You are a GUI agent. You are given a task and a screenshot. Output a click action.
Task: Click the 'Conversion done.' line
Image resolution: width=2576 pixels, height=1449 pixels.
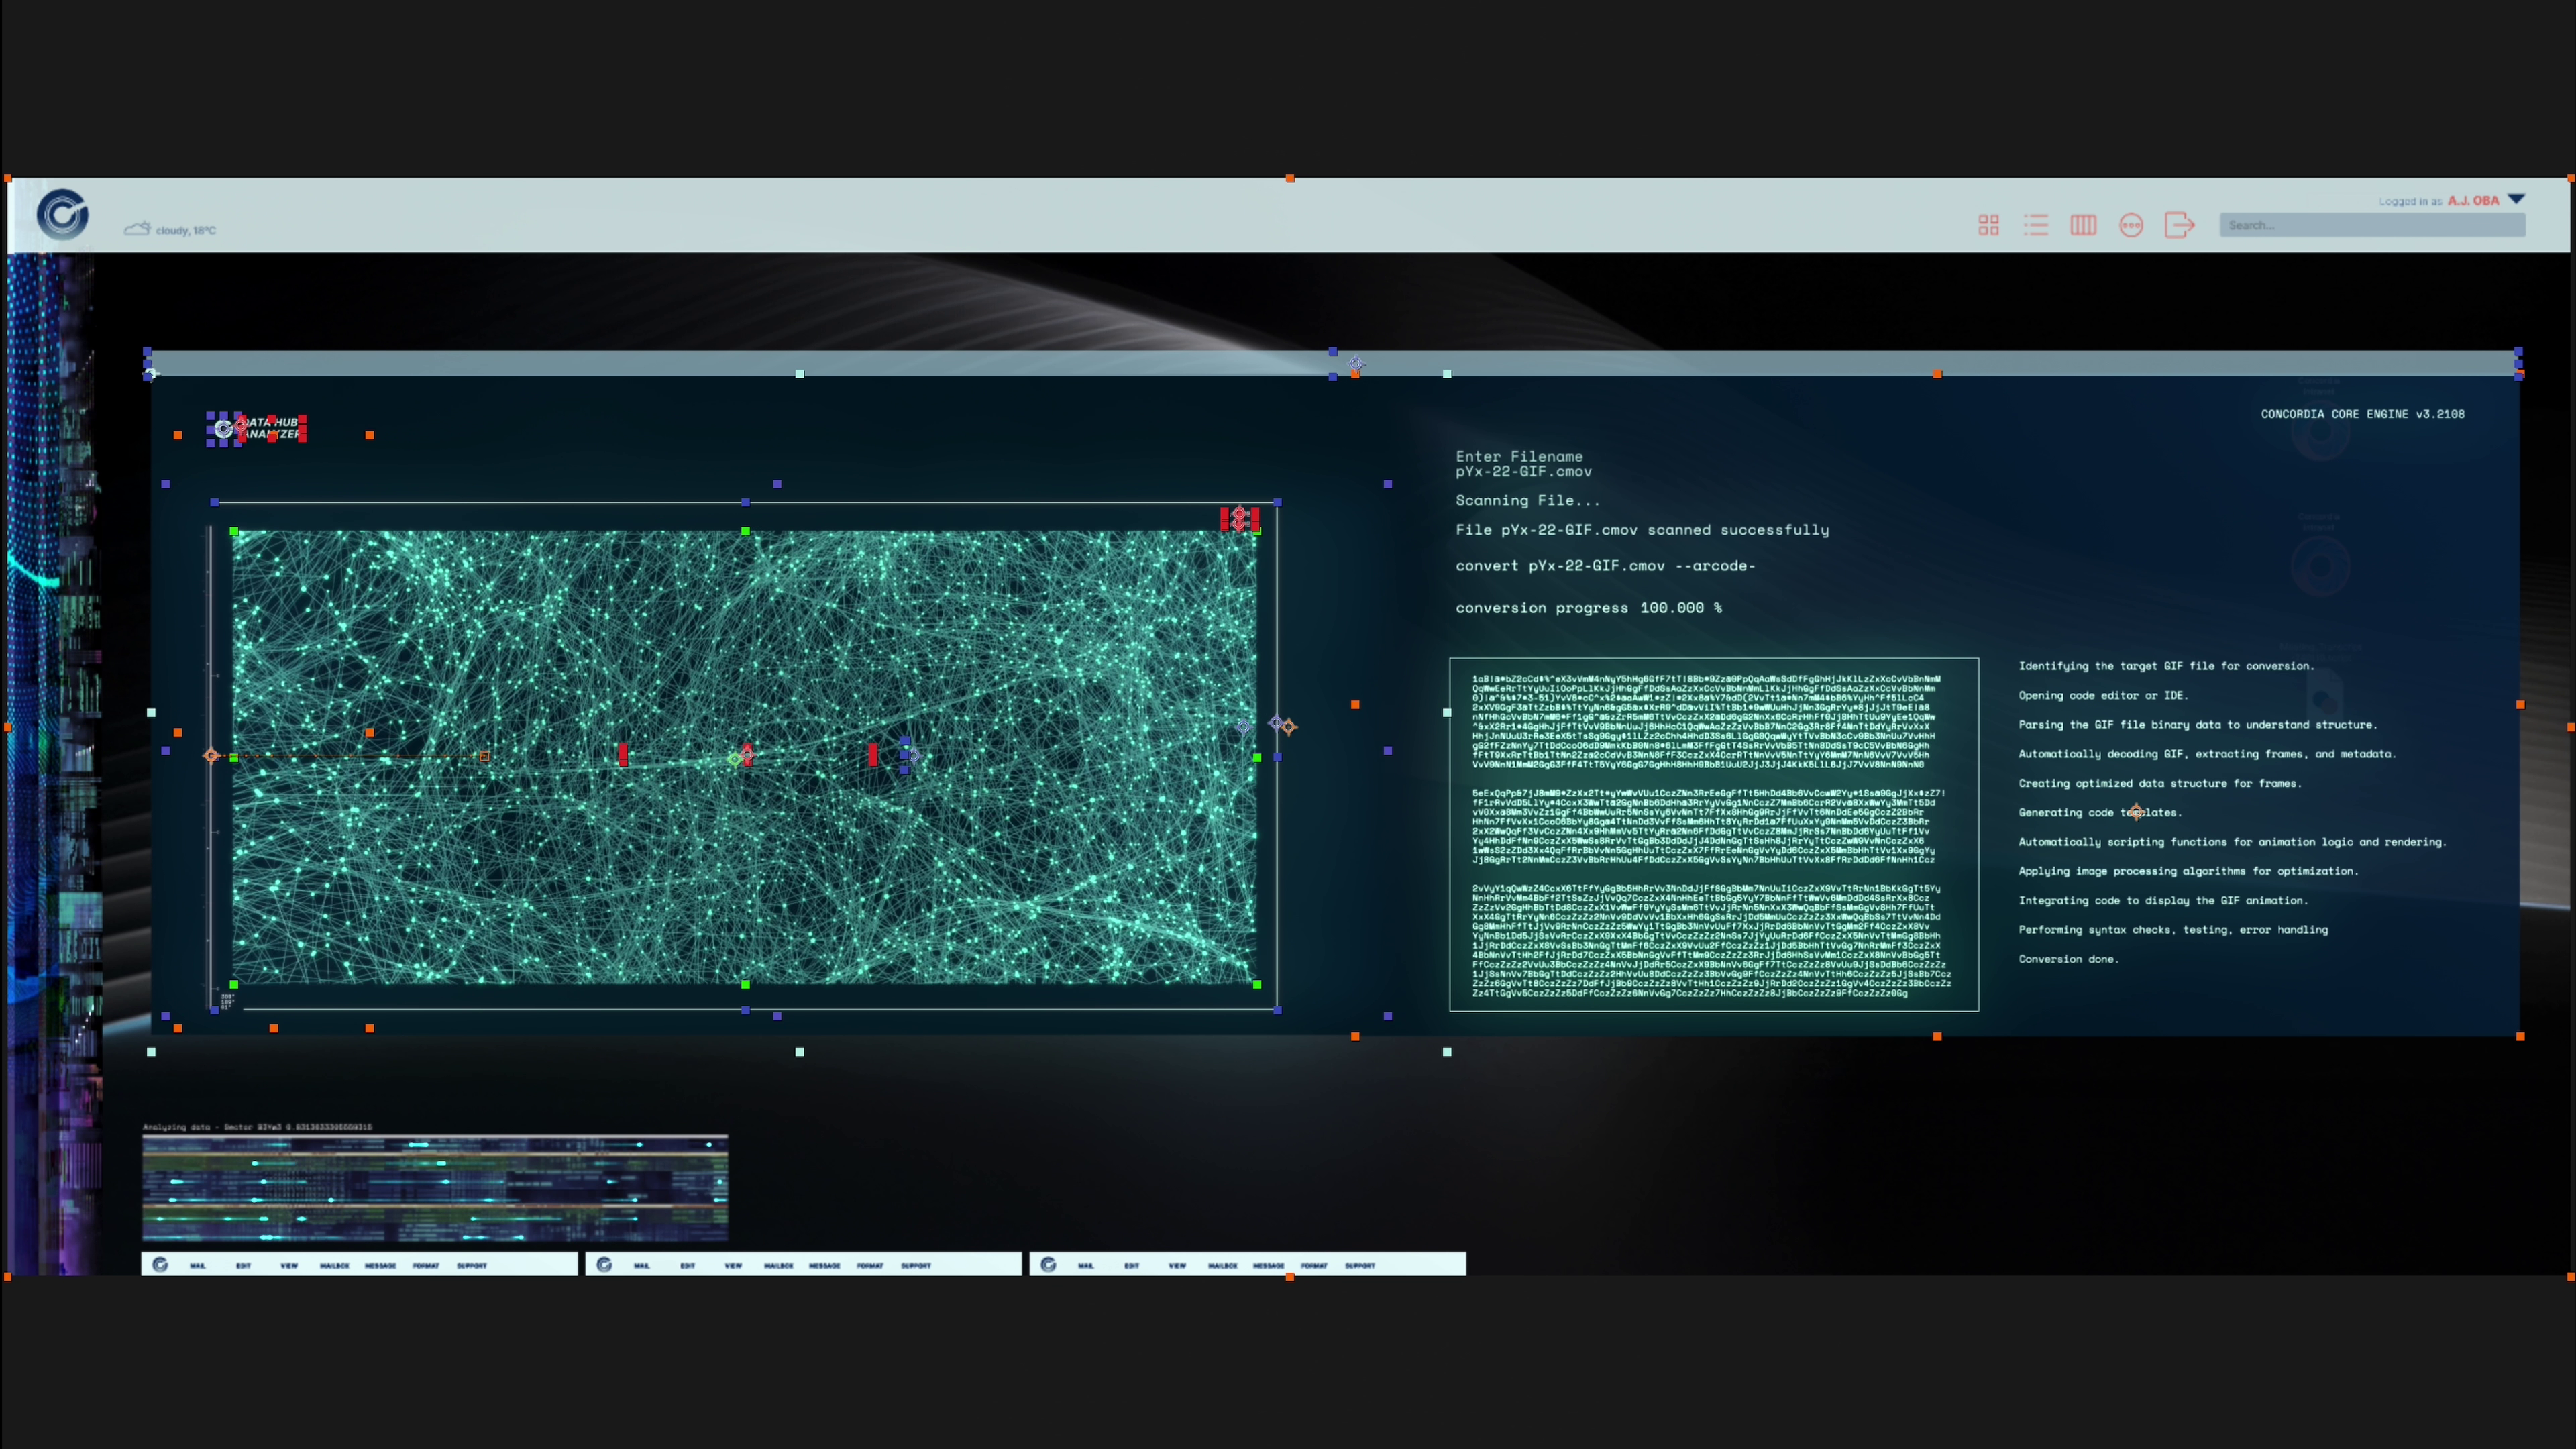(2068, 959)
